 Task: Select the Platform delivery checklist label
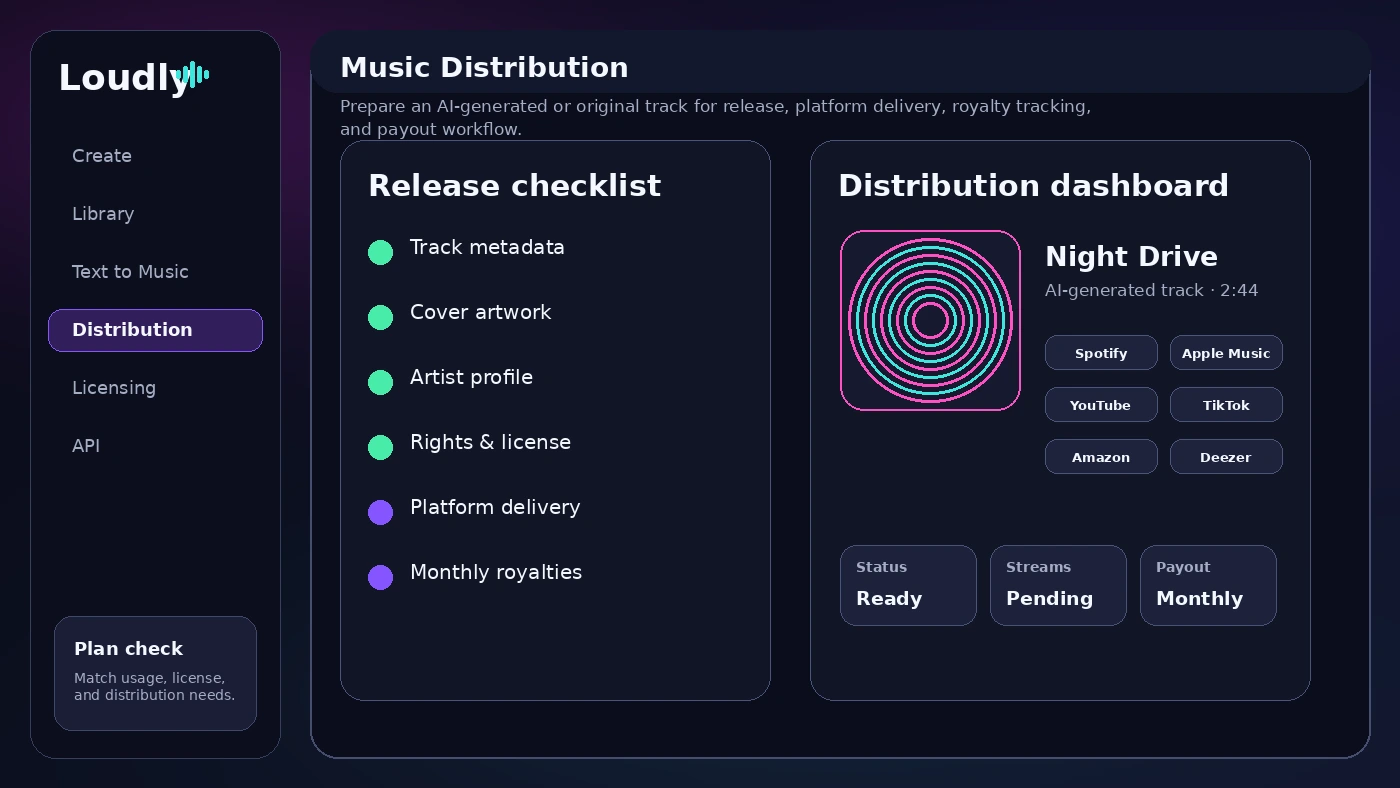click(x=495, y=507)
